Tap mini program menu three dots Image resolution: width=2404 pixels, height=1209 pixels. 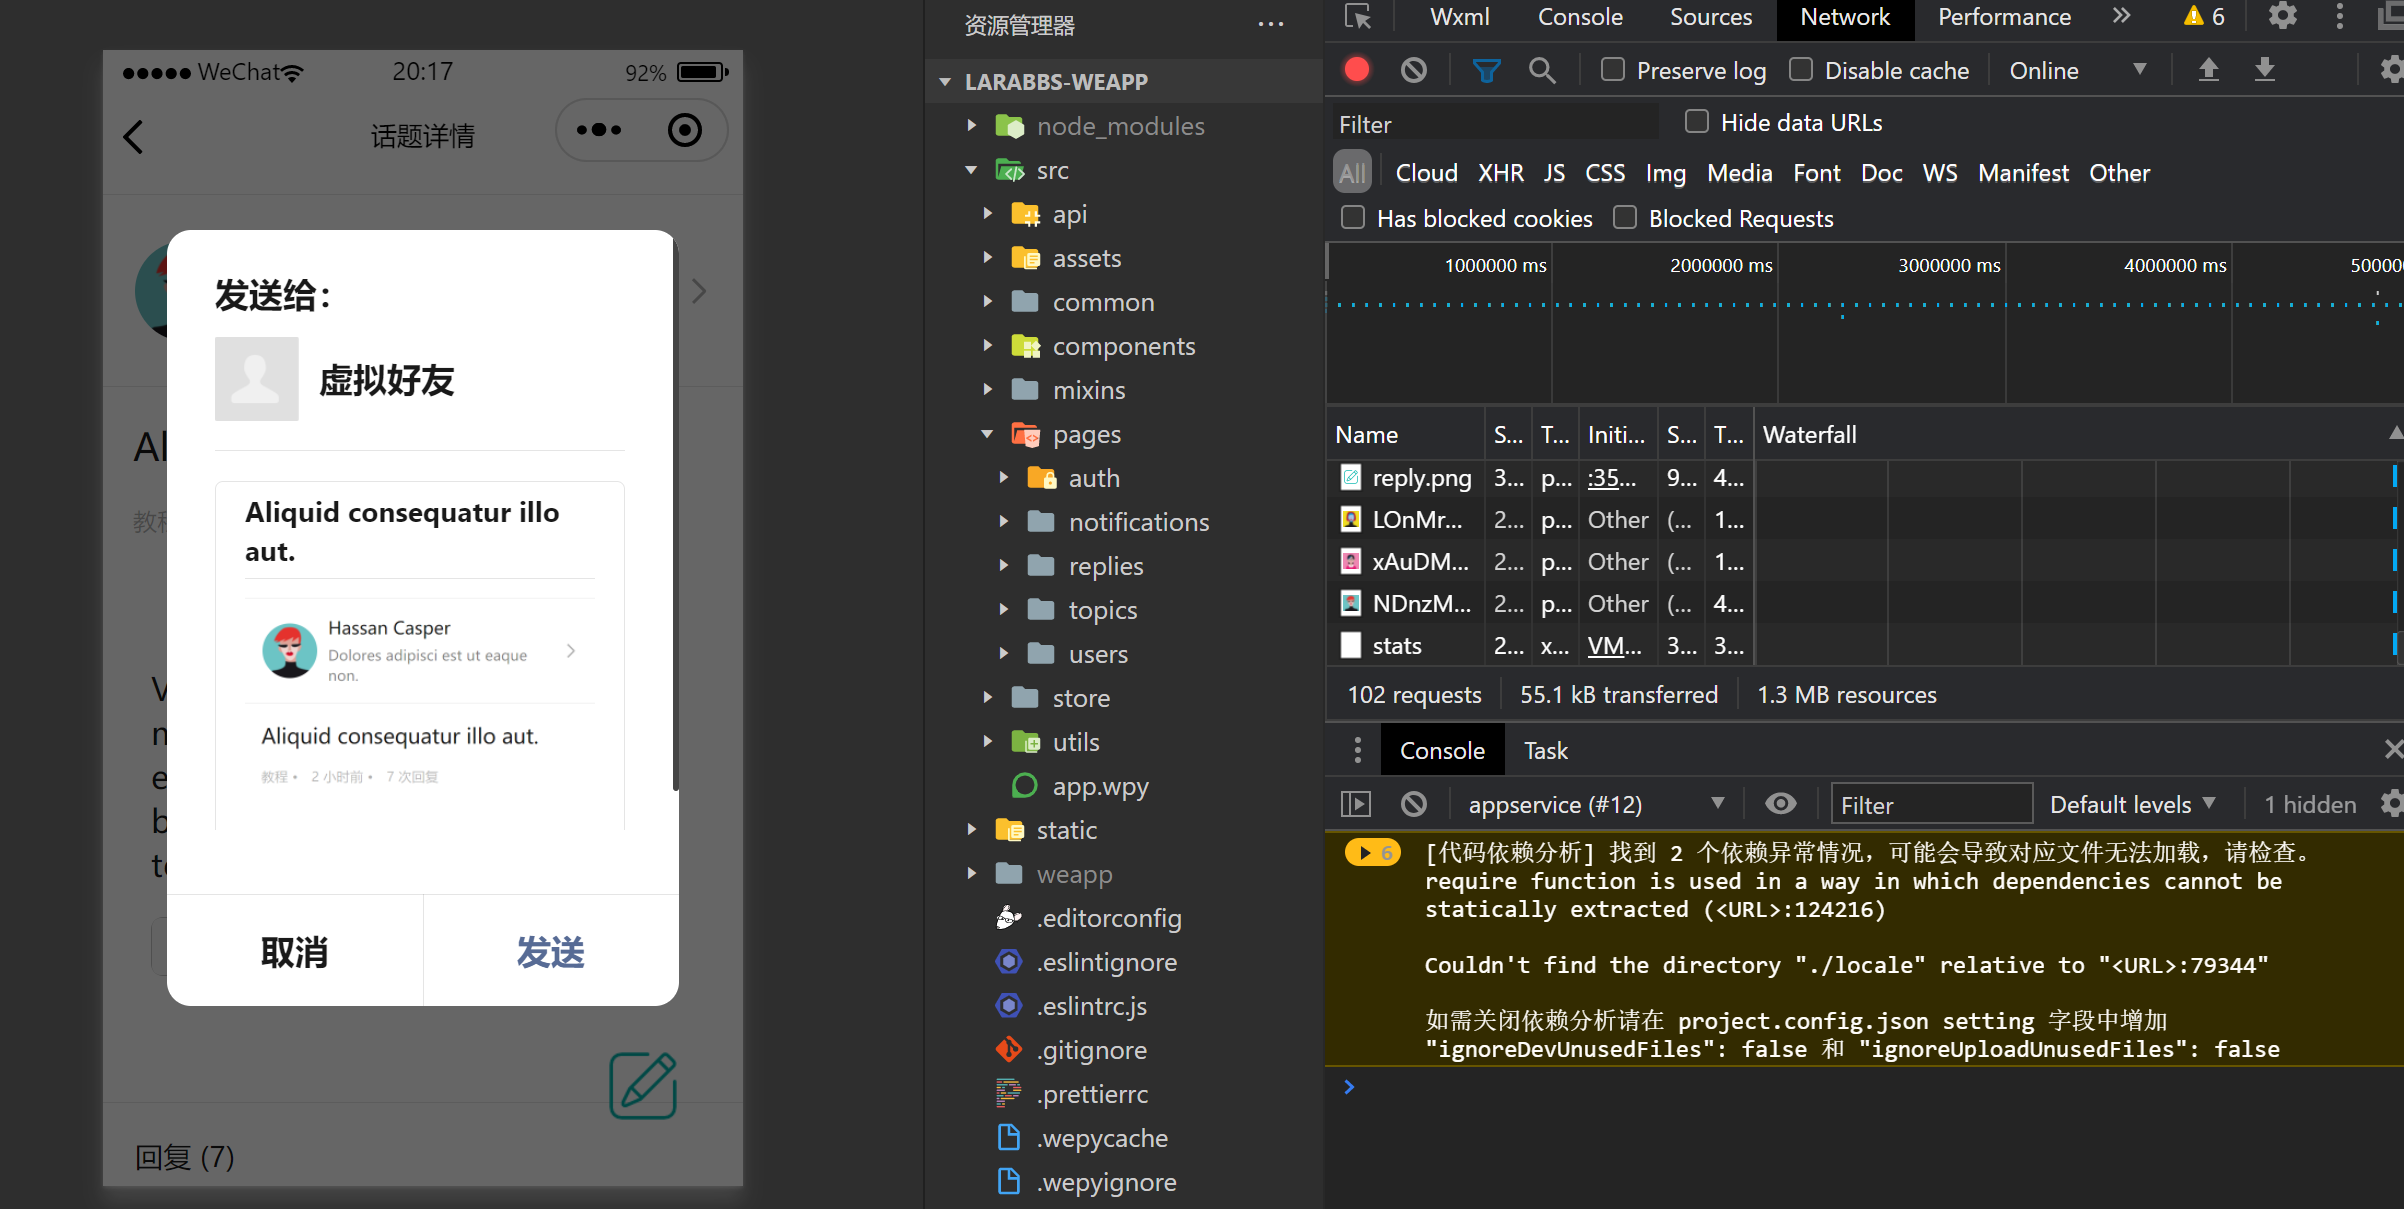[x=599, y=130]
